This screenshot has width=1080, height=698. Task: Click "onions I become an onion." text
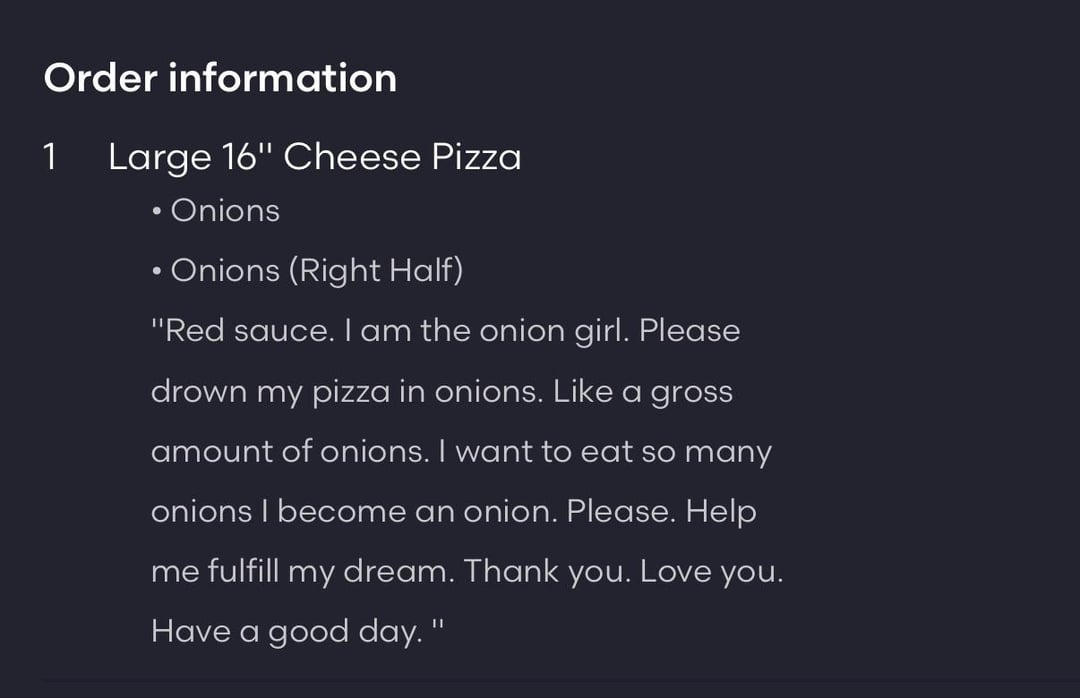353,511
